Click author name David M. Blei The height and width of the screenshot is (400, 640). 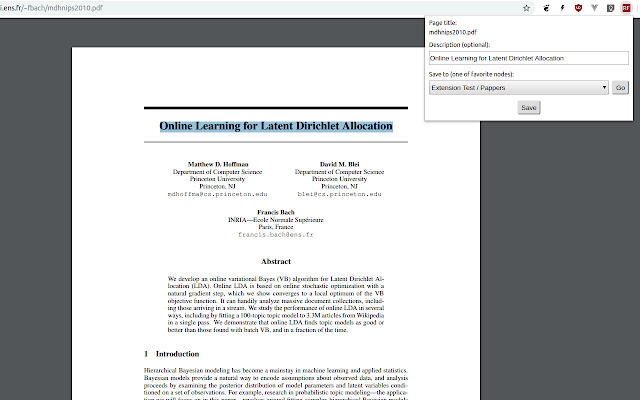(340, 164)
